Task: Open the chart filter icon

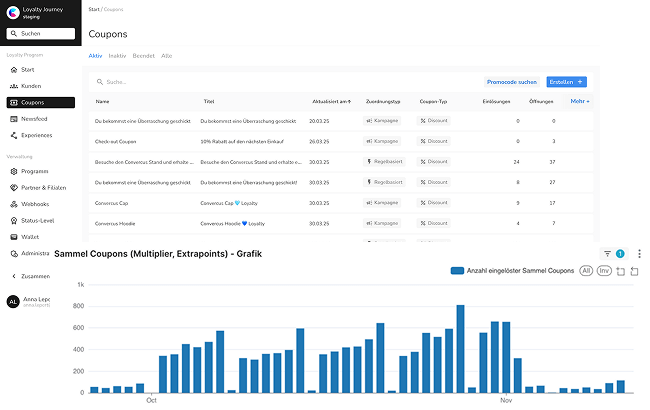Action: click(607, 254)
